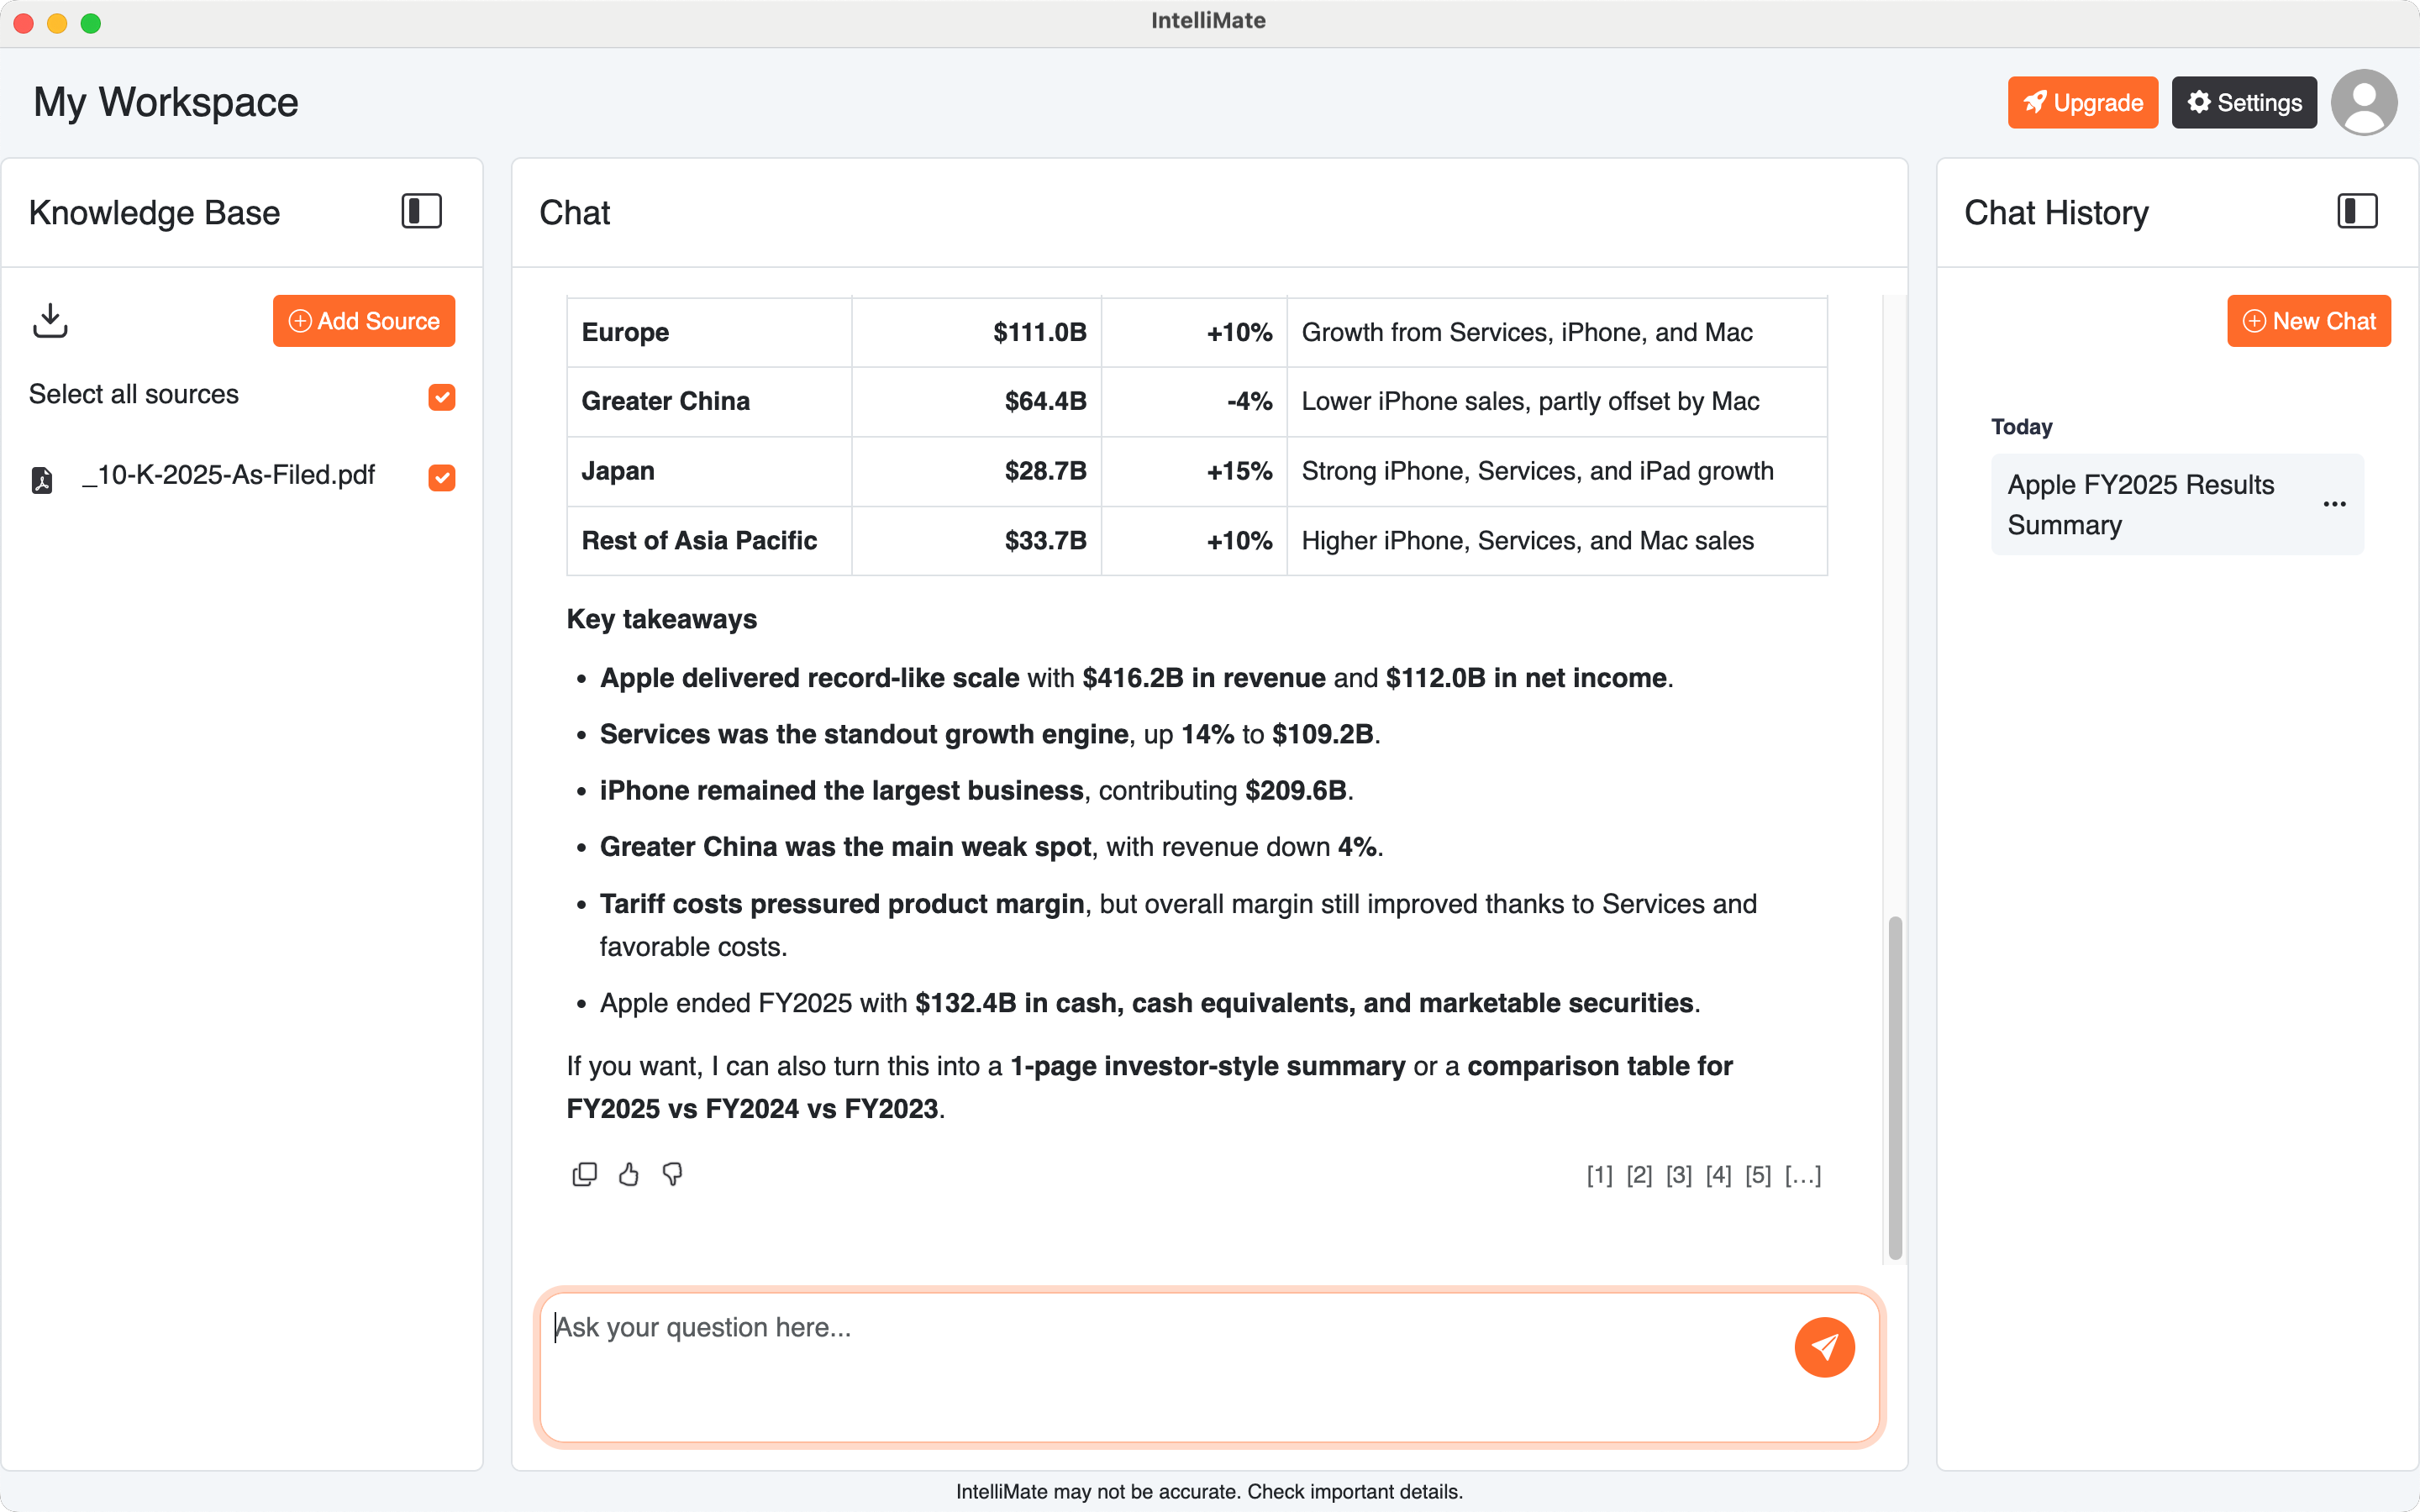Screen dimensions: 2420x1512
Task: Open Settings
Action: click(2243, 101)
